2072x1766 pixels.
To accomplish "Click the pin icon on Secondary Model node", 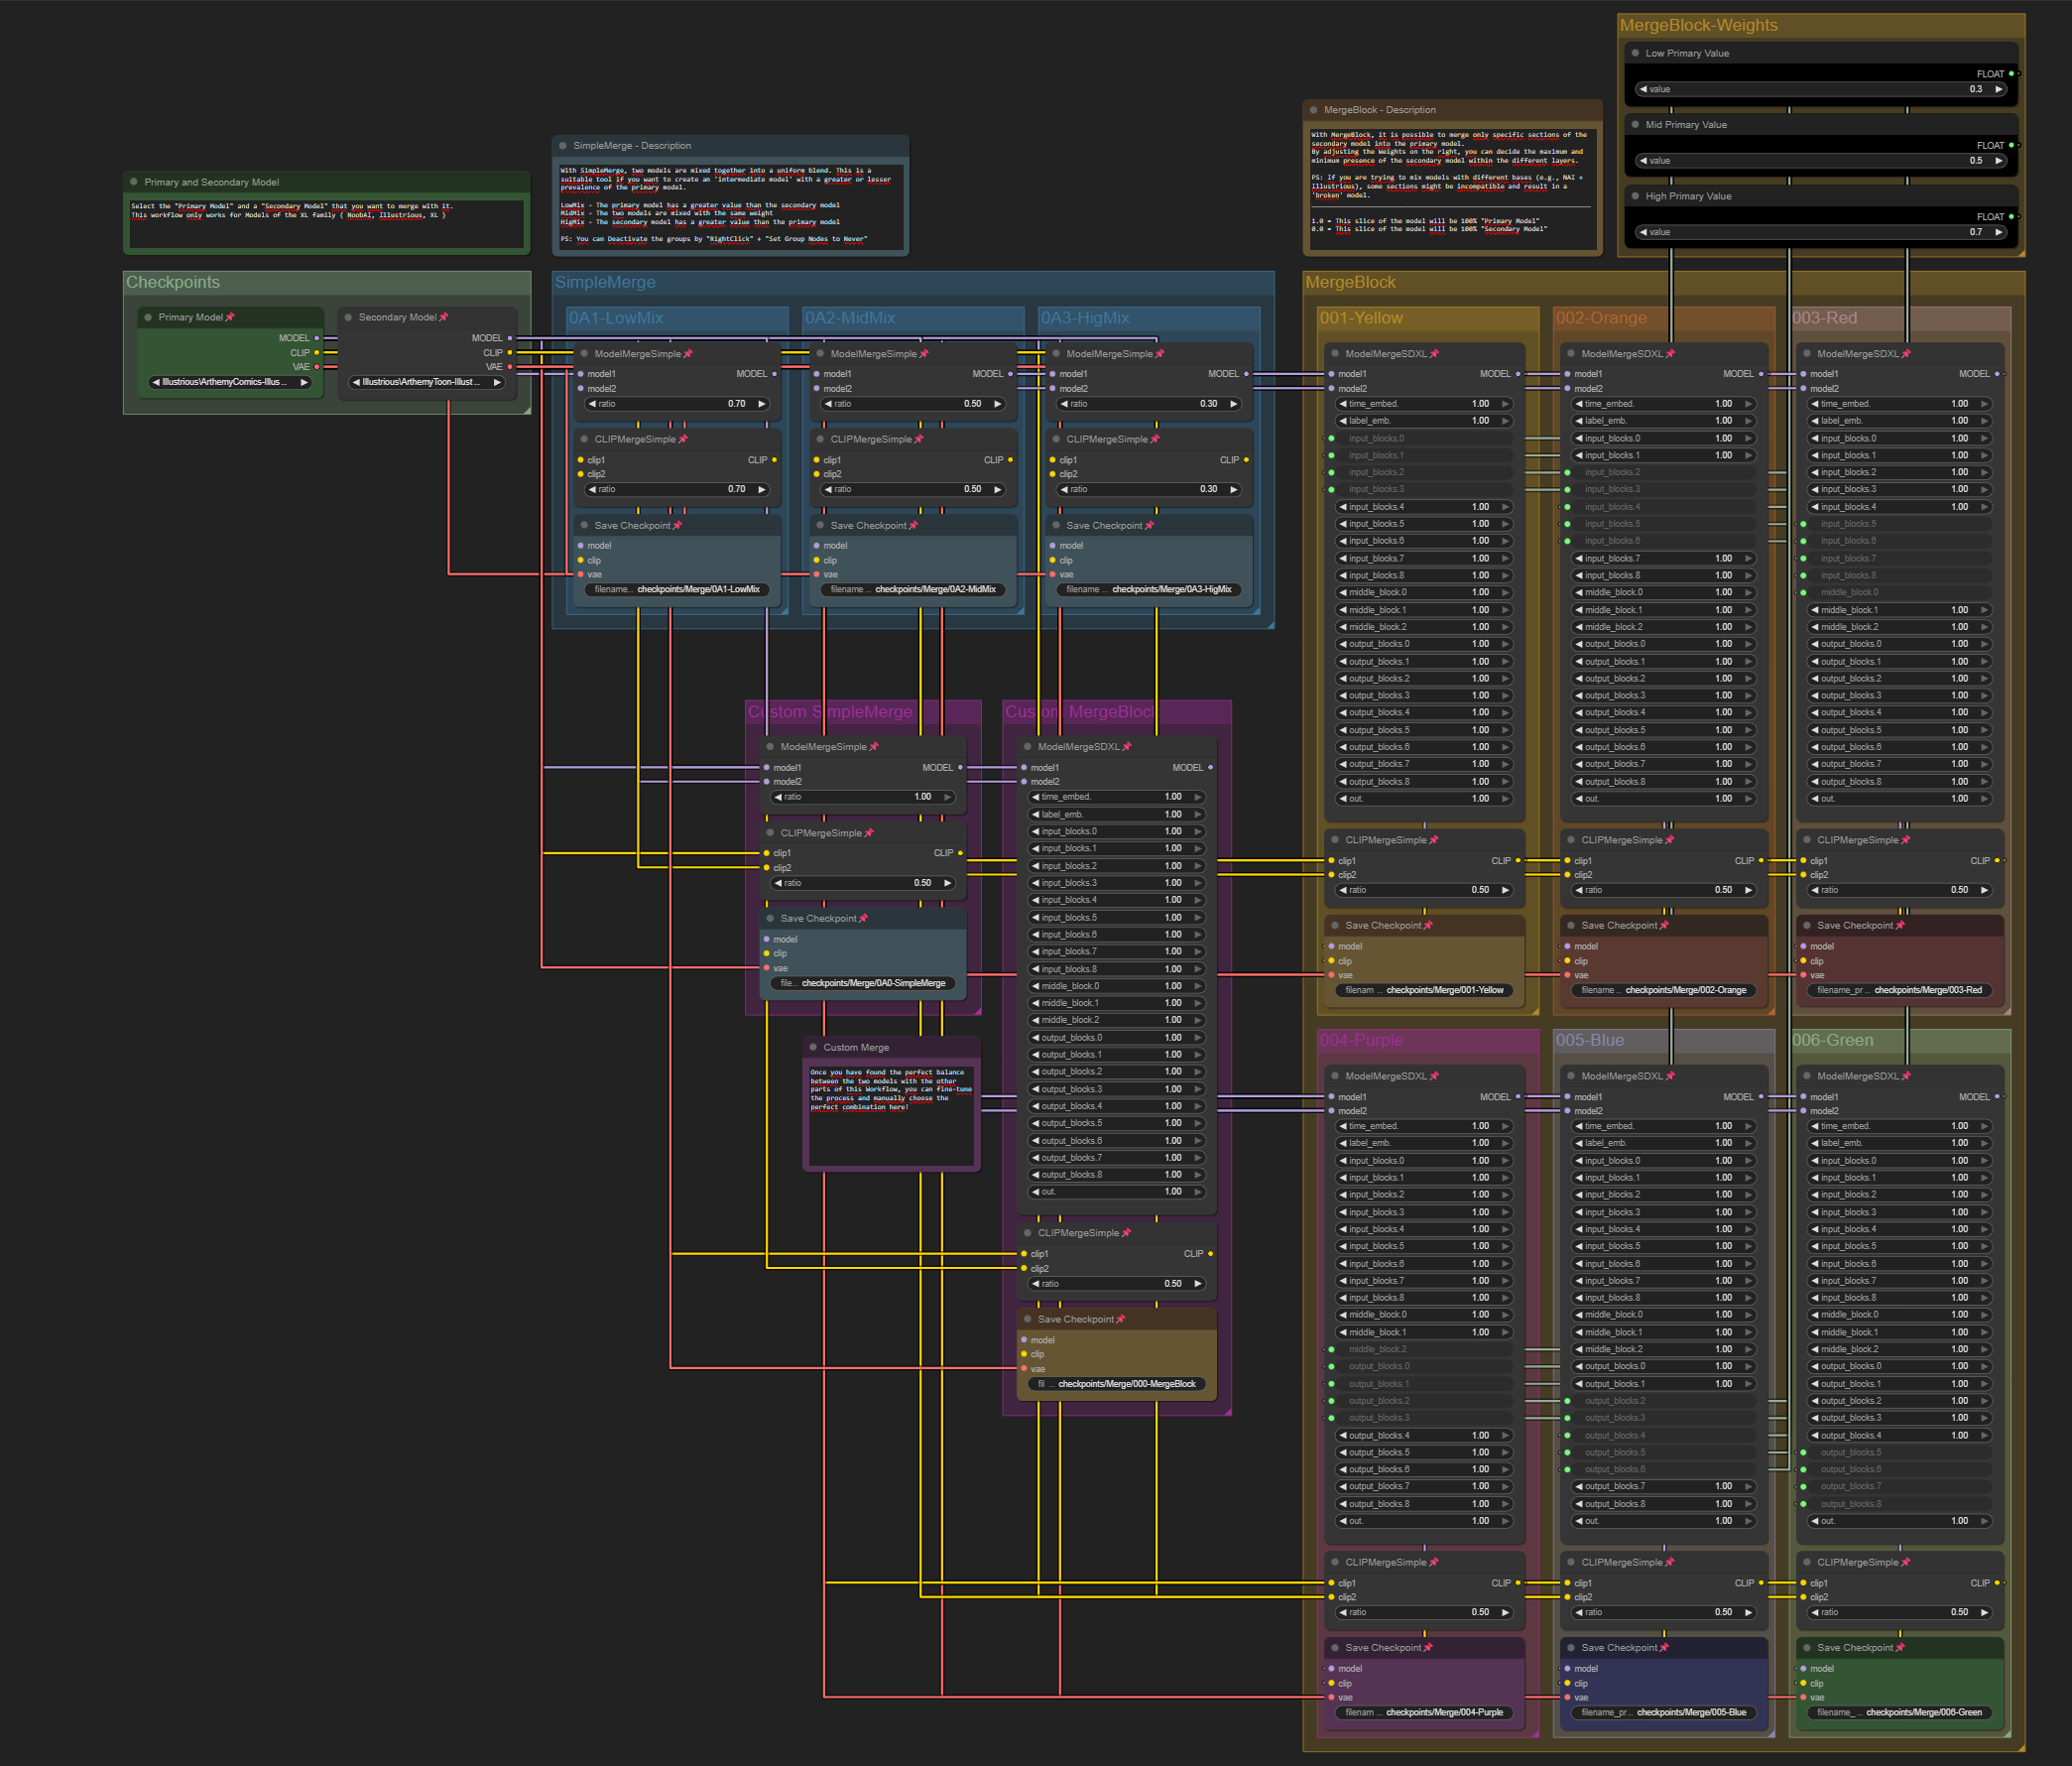I will (x=444, y=317).
